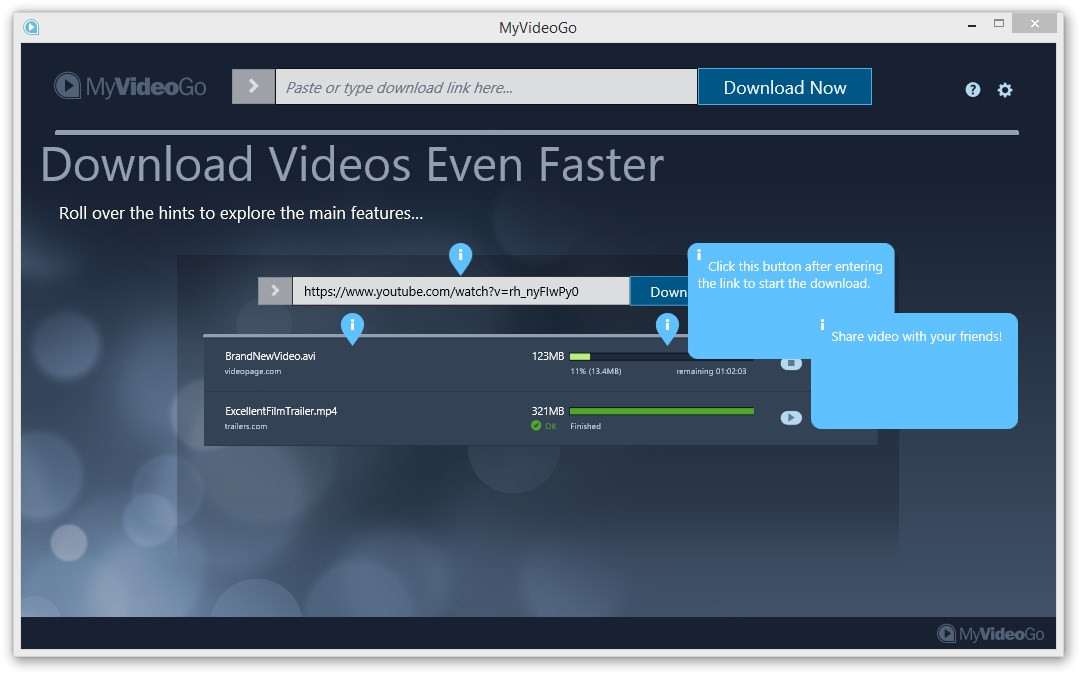Click hint pin above the 123MB progress bar

pyautogui.click(x=667, y=329)
